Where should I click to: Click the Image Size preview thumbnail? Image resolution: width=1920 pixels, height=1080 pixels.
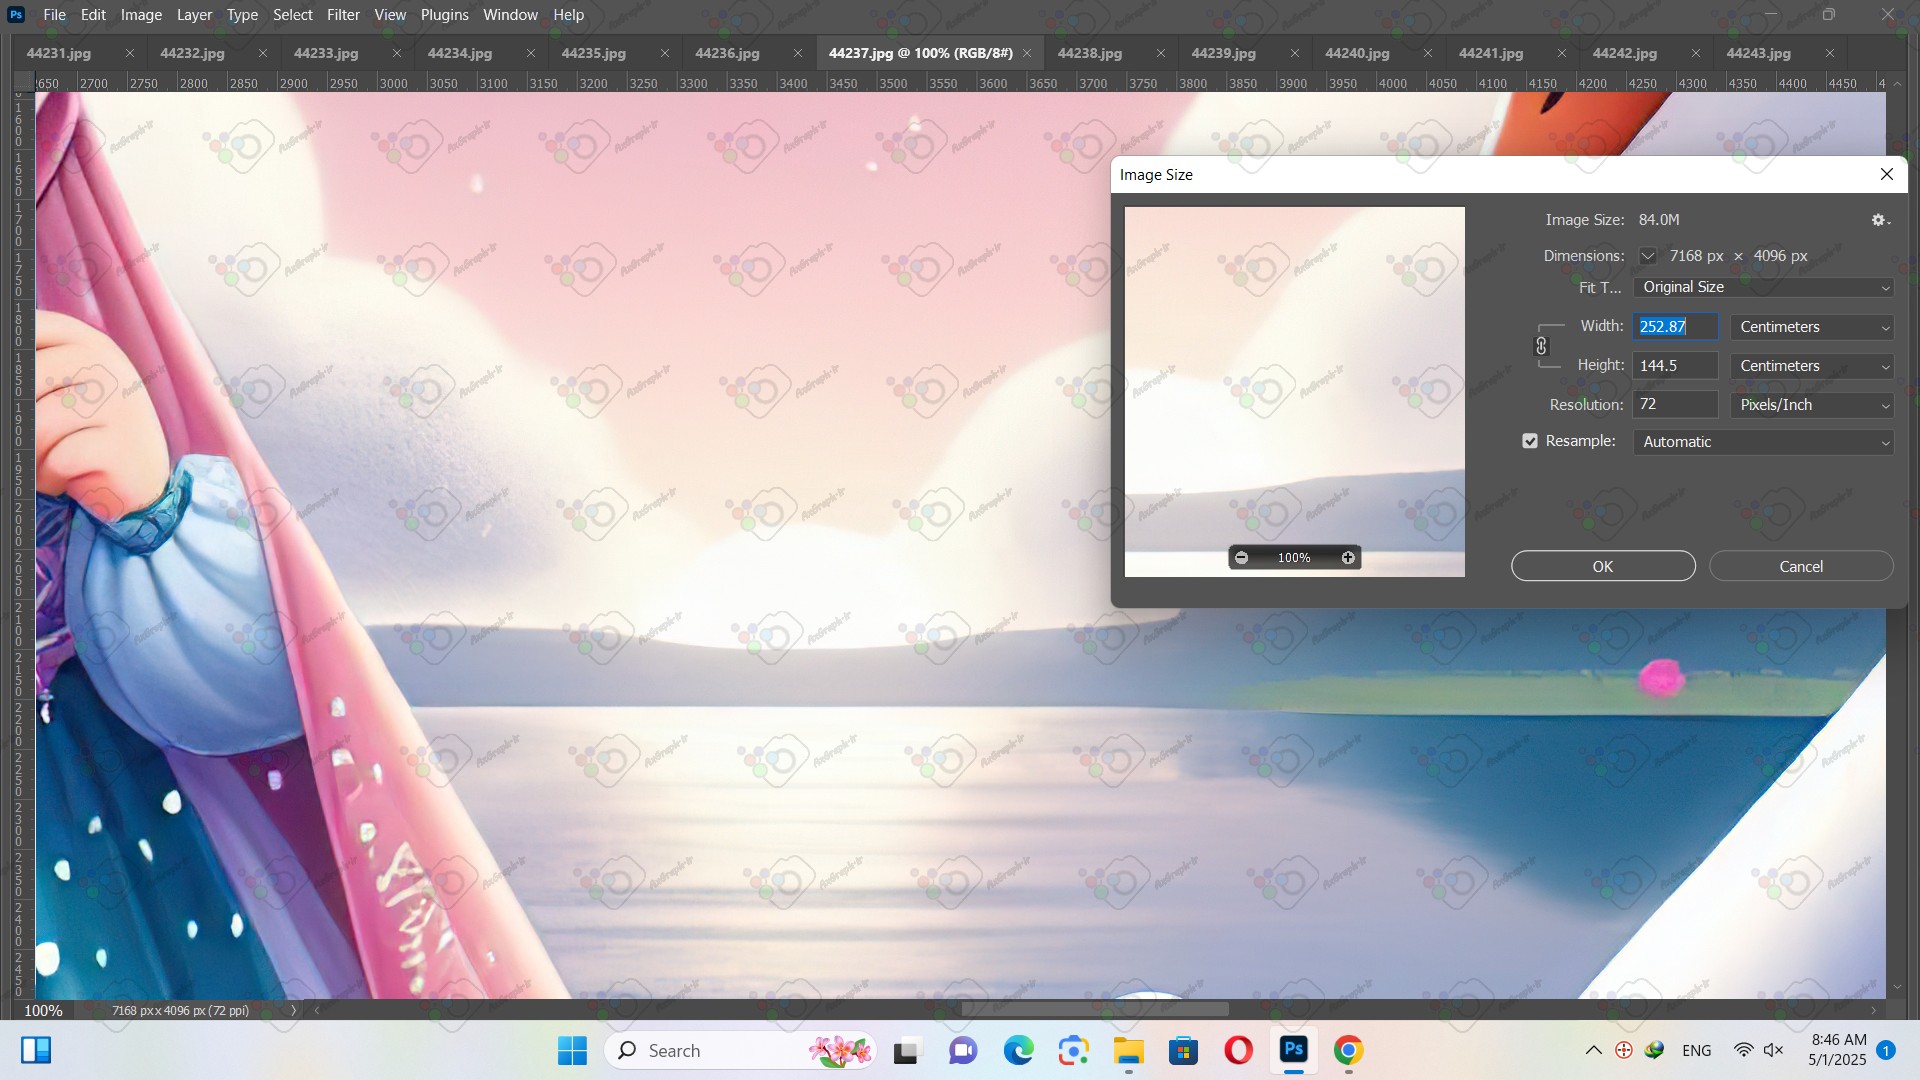pyautogui.click(x=1295, y=392)
